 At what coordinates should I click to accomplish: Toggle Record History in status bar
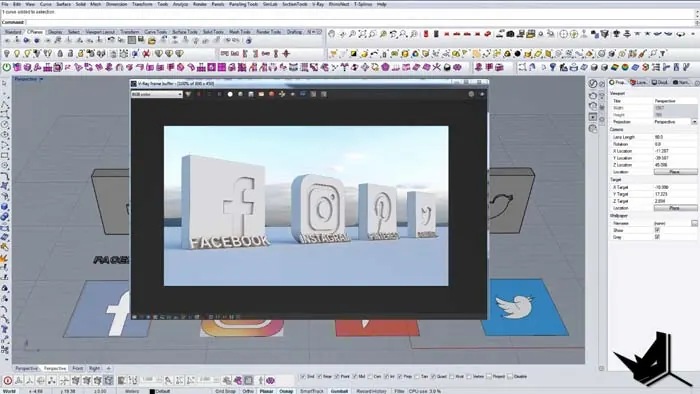[371, 391]
